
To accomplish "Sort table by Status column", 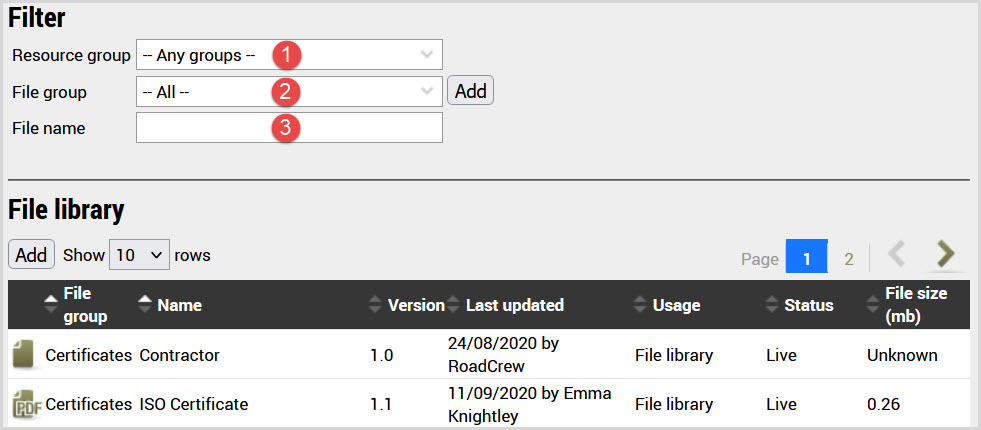I will pyautogui.click(x=772, y=305).
